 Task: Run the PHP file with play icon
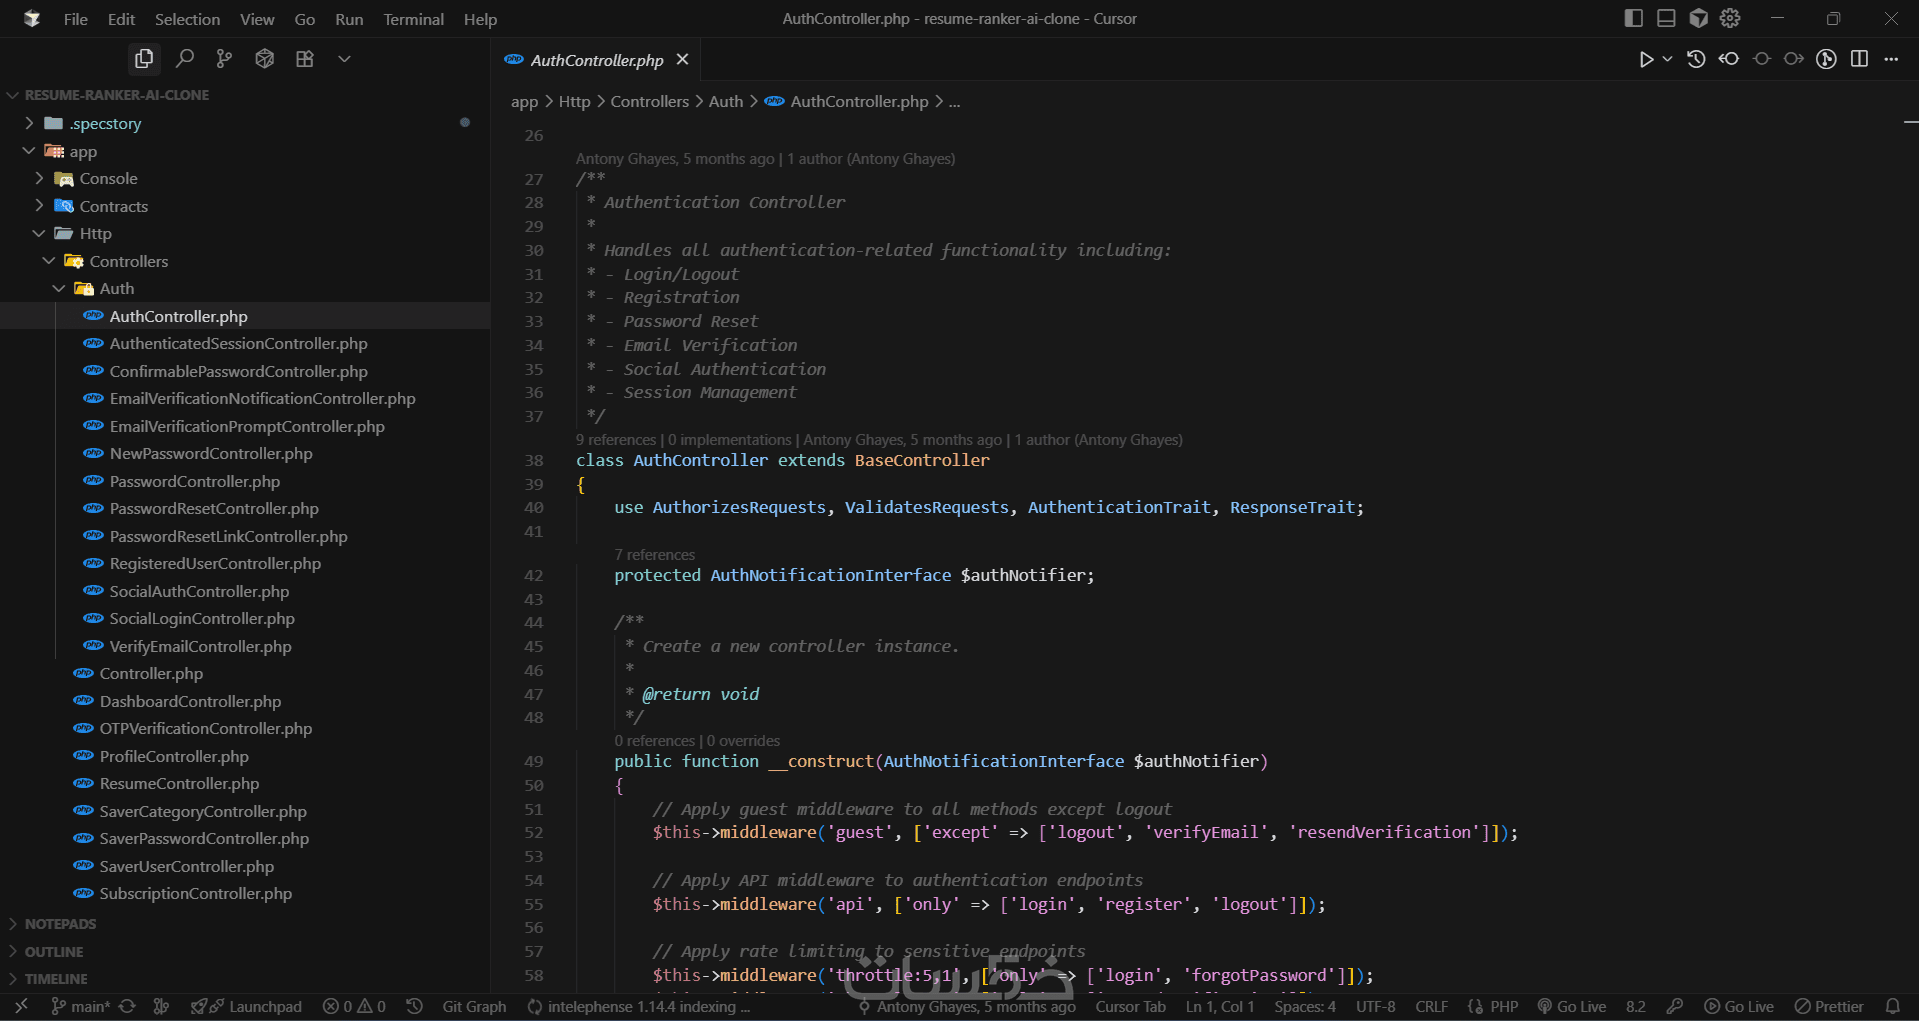pyautogui.click(x=1646, y=59)
